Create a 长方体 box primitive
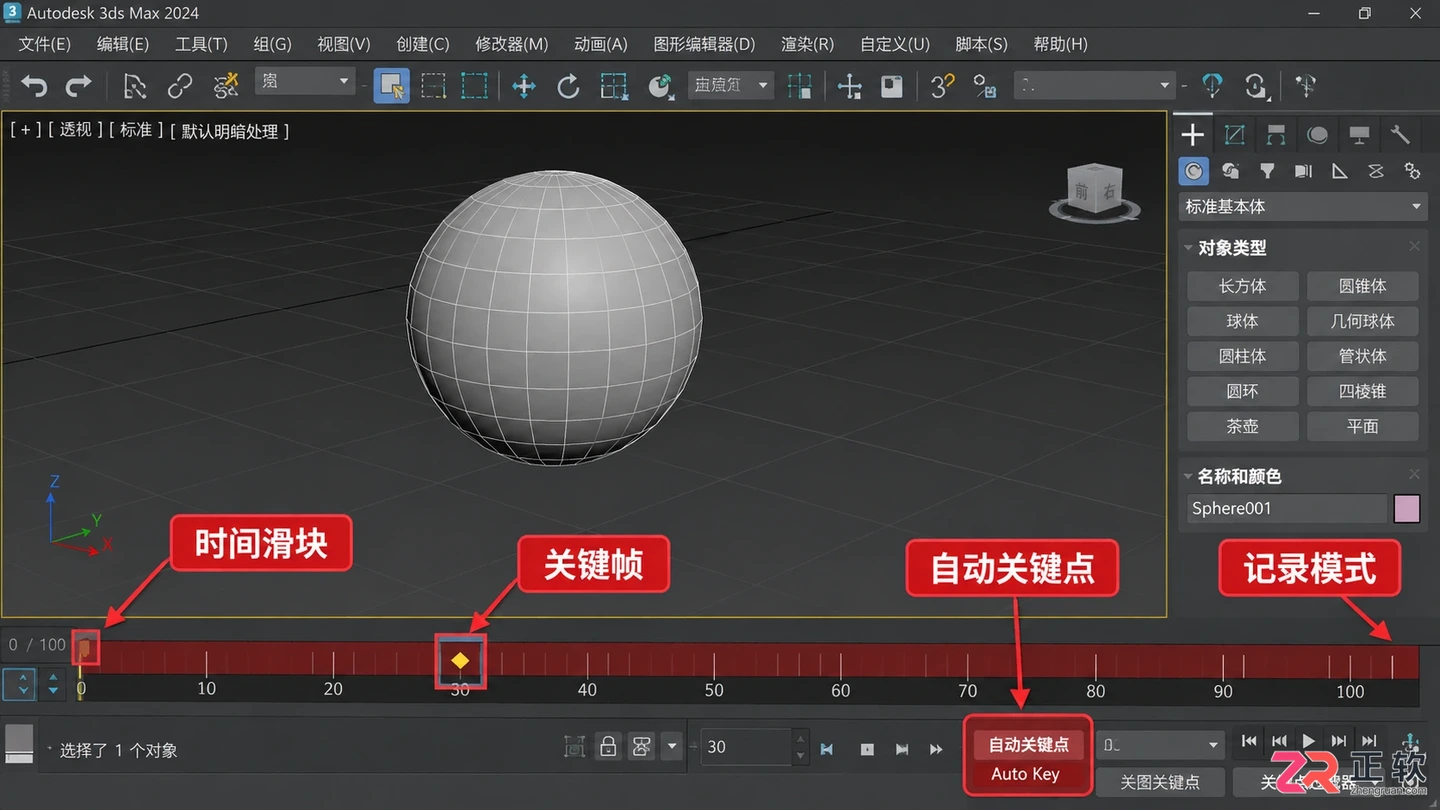Screen dimensions: 1440x810 click(x=1243, y=286)
